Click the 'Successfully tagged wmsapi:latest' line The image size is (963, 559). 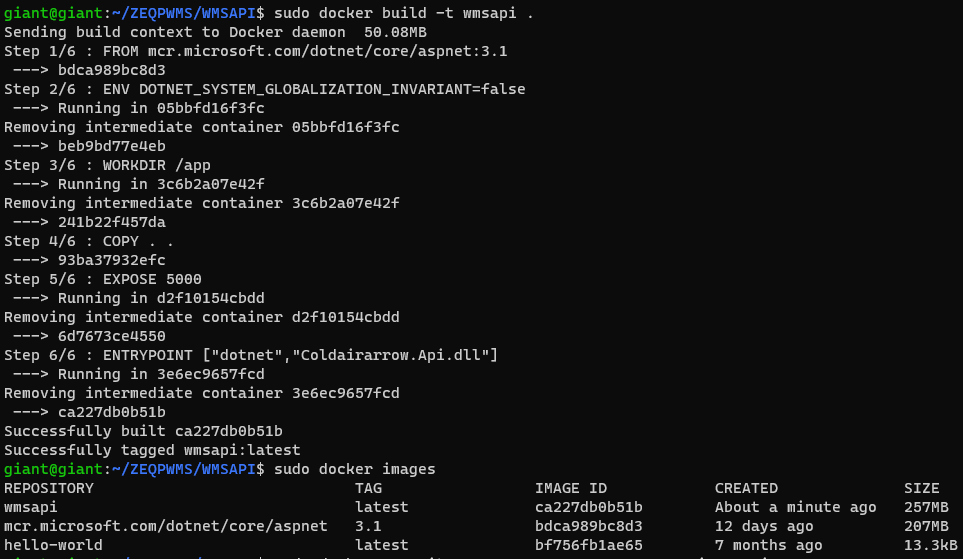152,450
